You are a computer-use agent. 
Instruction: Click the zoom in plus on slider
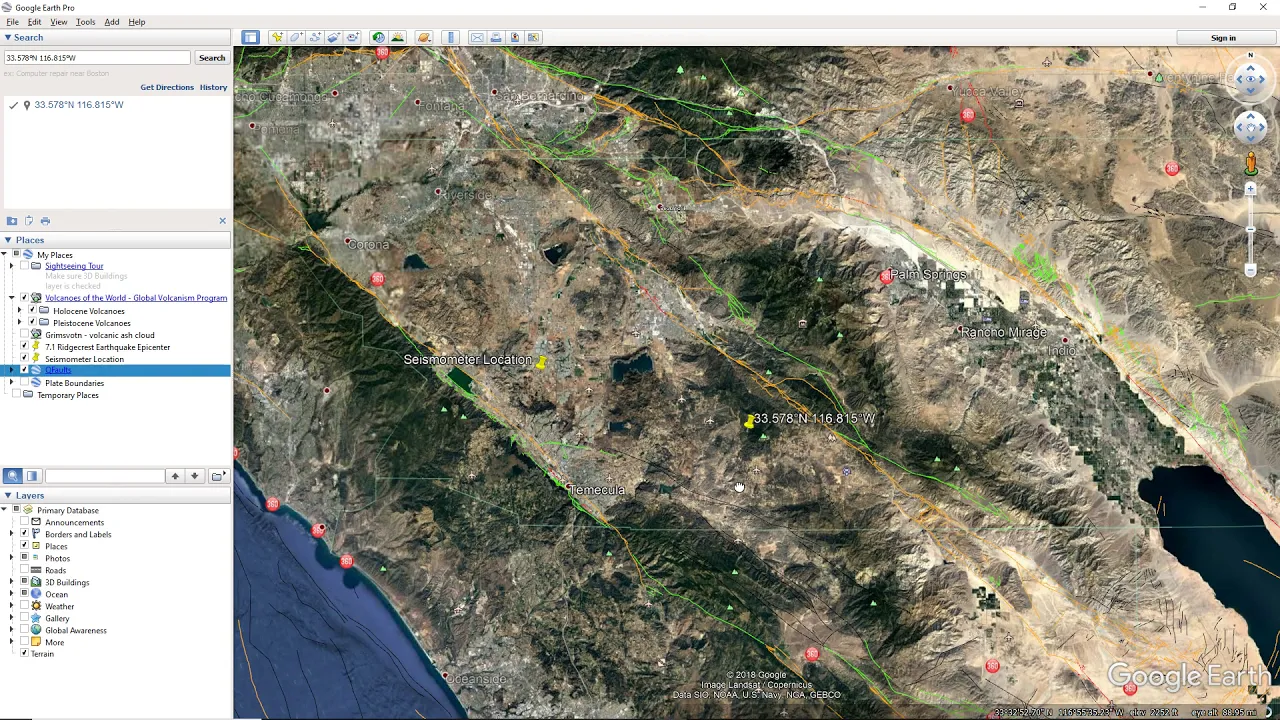pos(1251,189)
